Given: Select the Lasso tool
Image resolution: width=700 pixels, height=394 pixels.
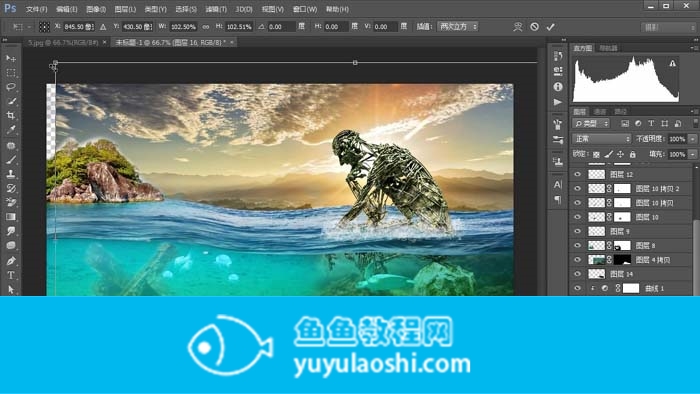Looking at the screenshot, I should tap(11, 87).
